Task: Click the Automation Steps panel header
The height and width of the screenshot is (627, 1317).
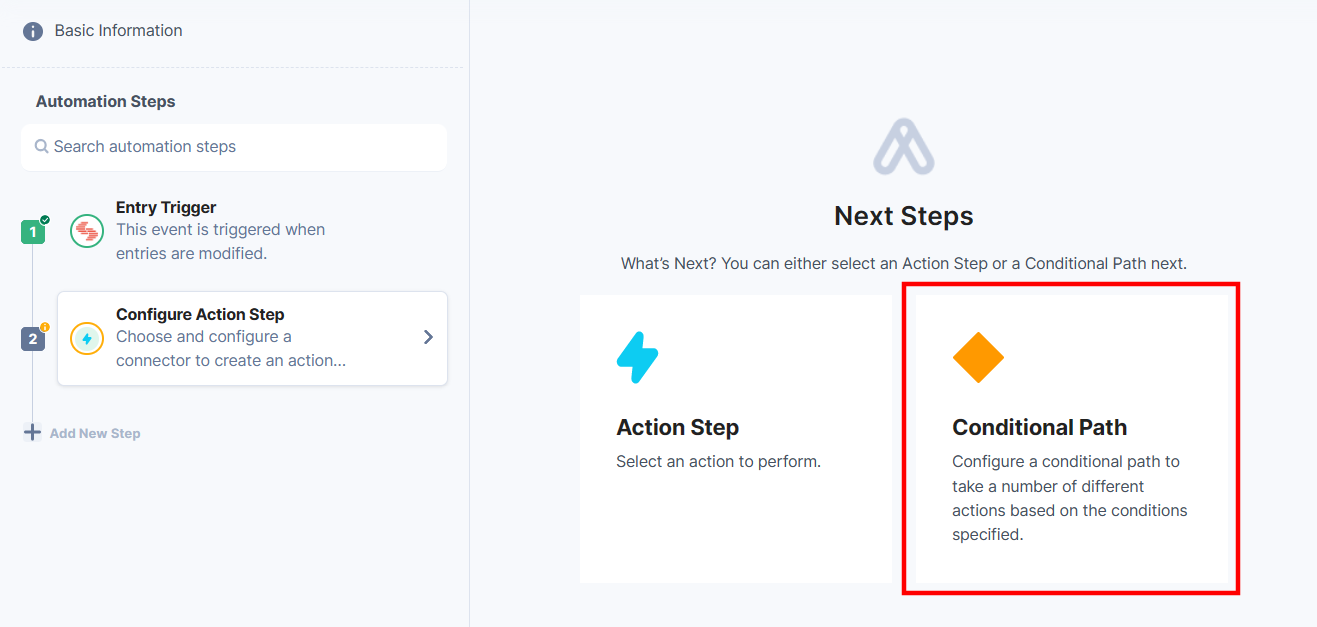Action: (105, 101)
